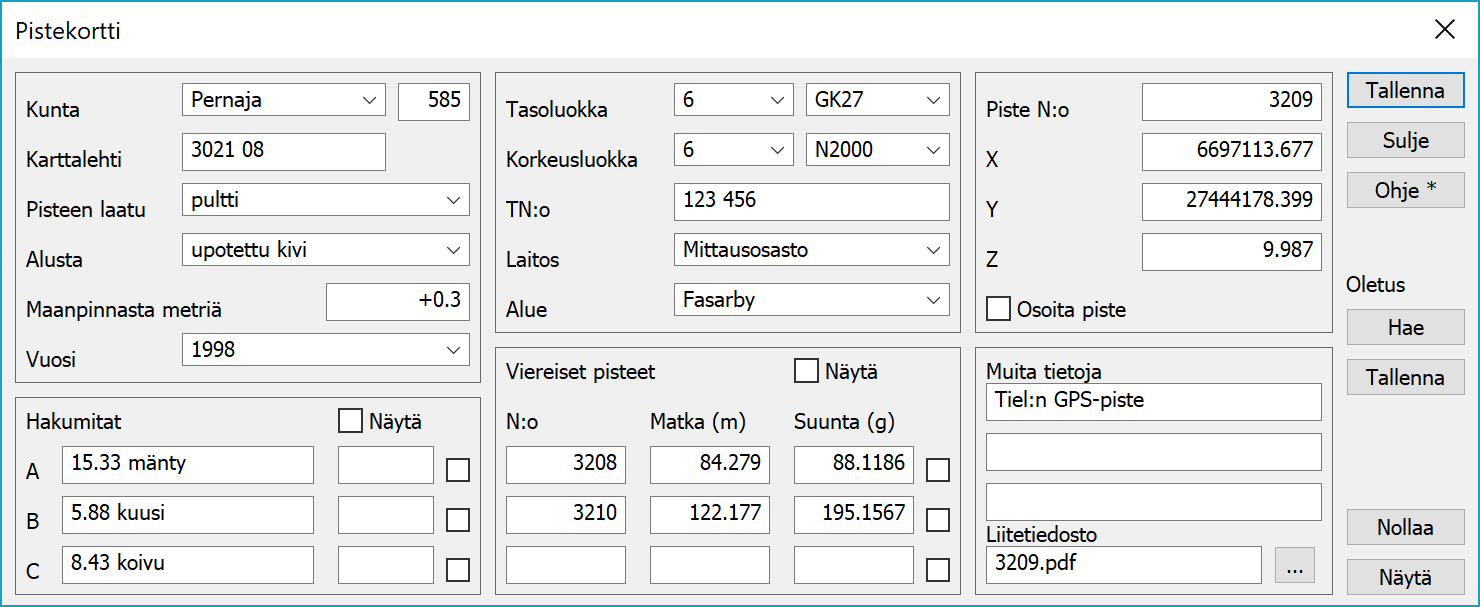Click the Piste N:o input field
This screenshot has height=607, width=1480.
point(1231,101)
